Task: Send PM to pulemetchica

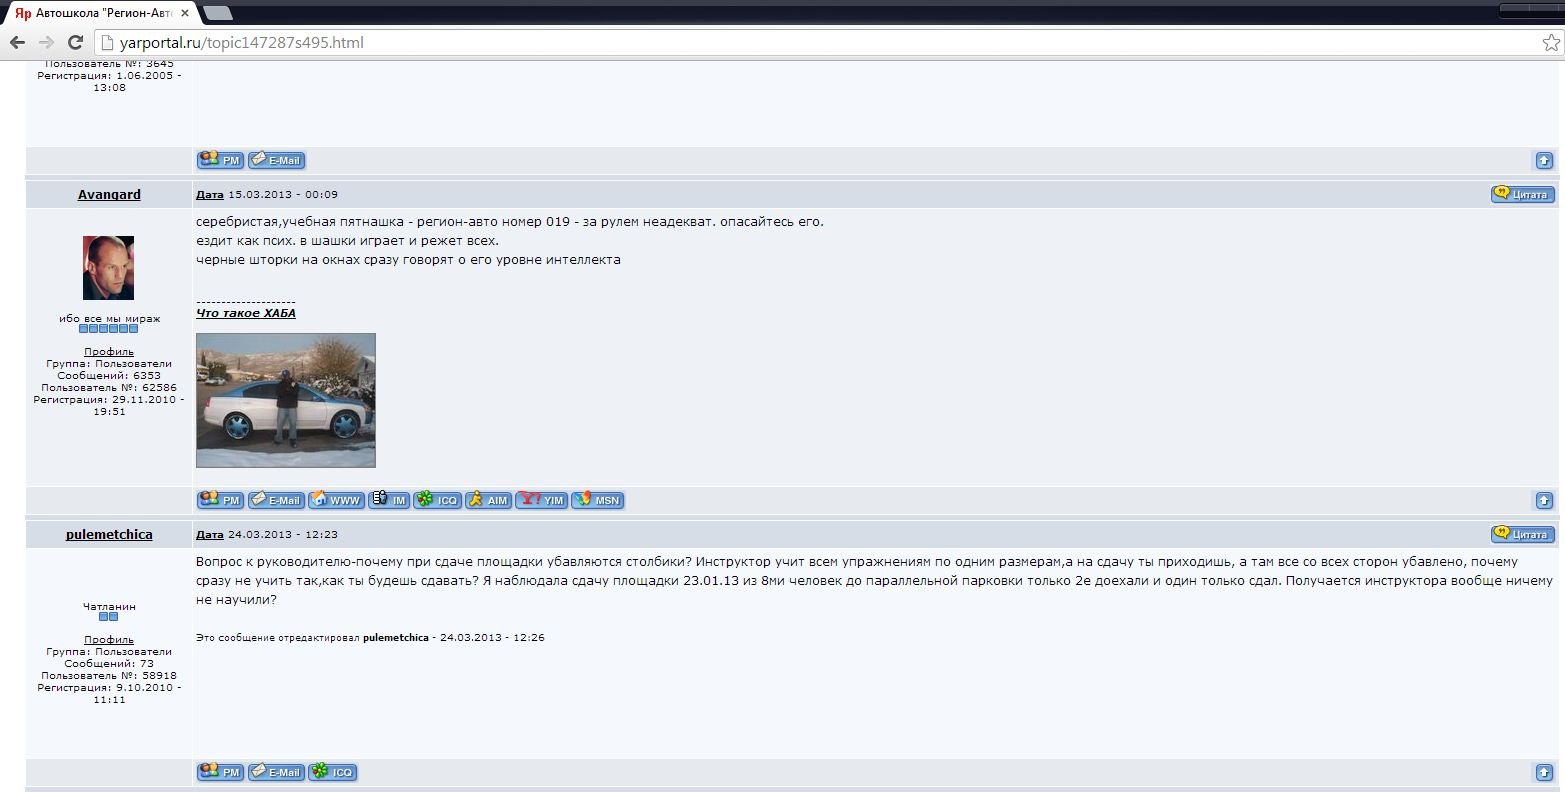Action: (221, 772)
